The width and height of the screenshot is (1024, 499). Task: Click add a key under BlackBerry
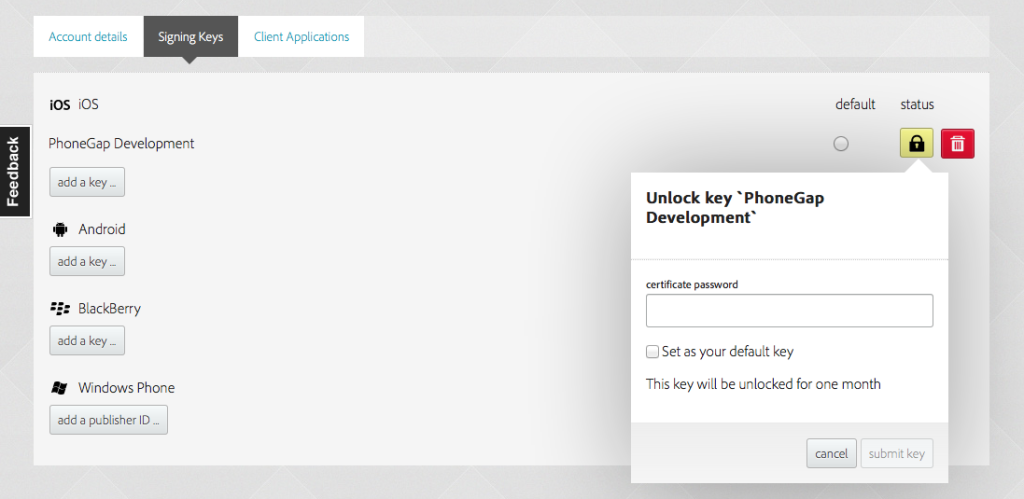point(87,340)
